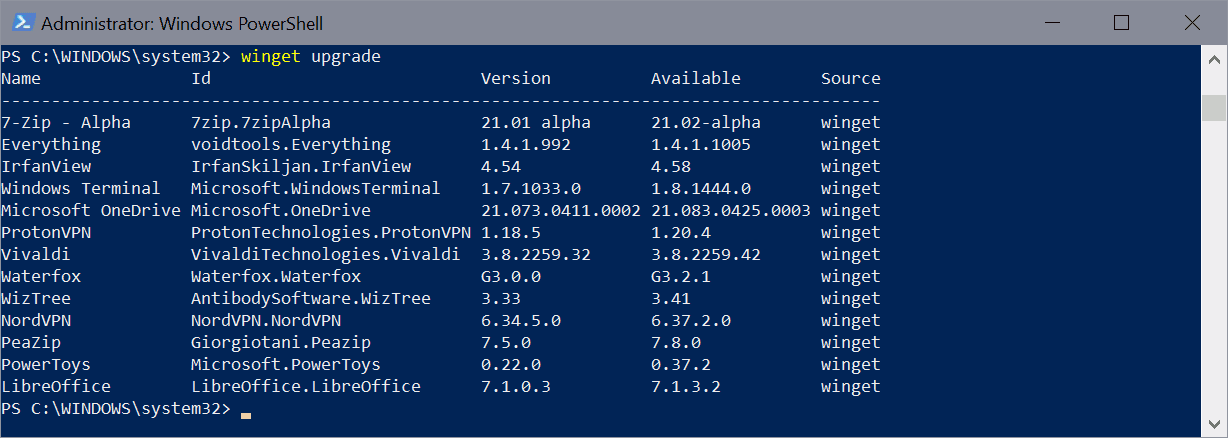Click the PowerToys installed version 0.22.0

[x=510, y=365]
